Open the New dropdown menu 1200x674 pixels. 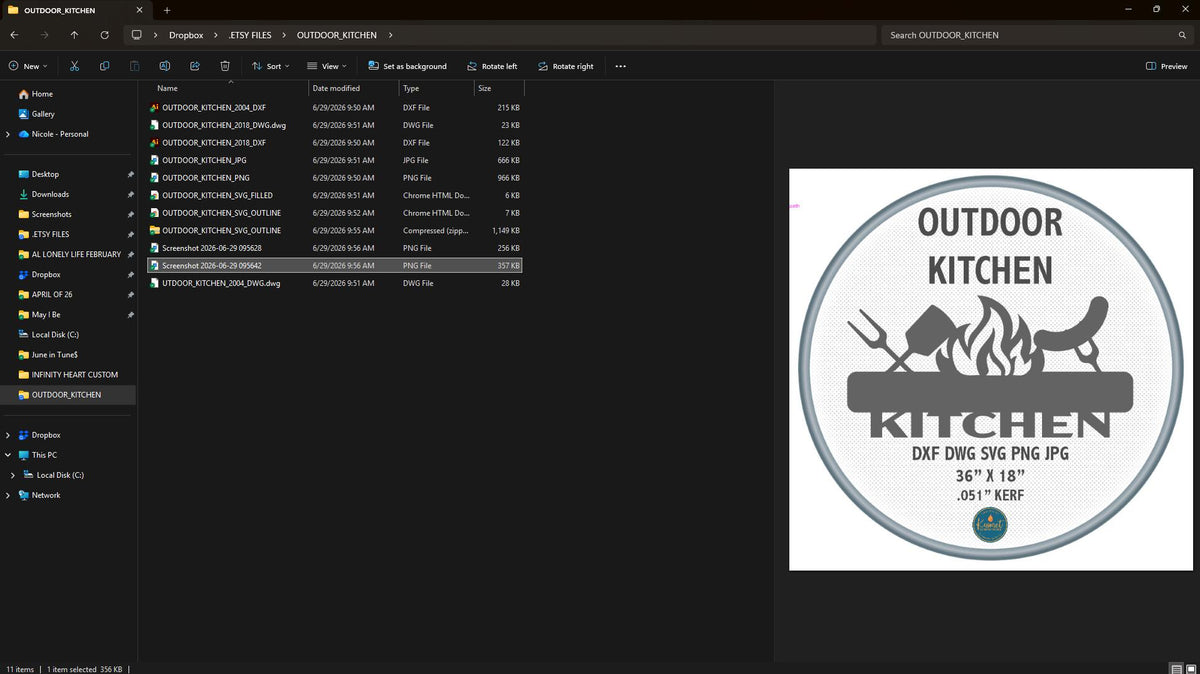coord(28,66)
